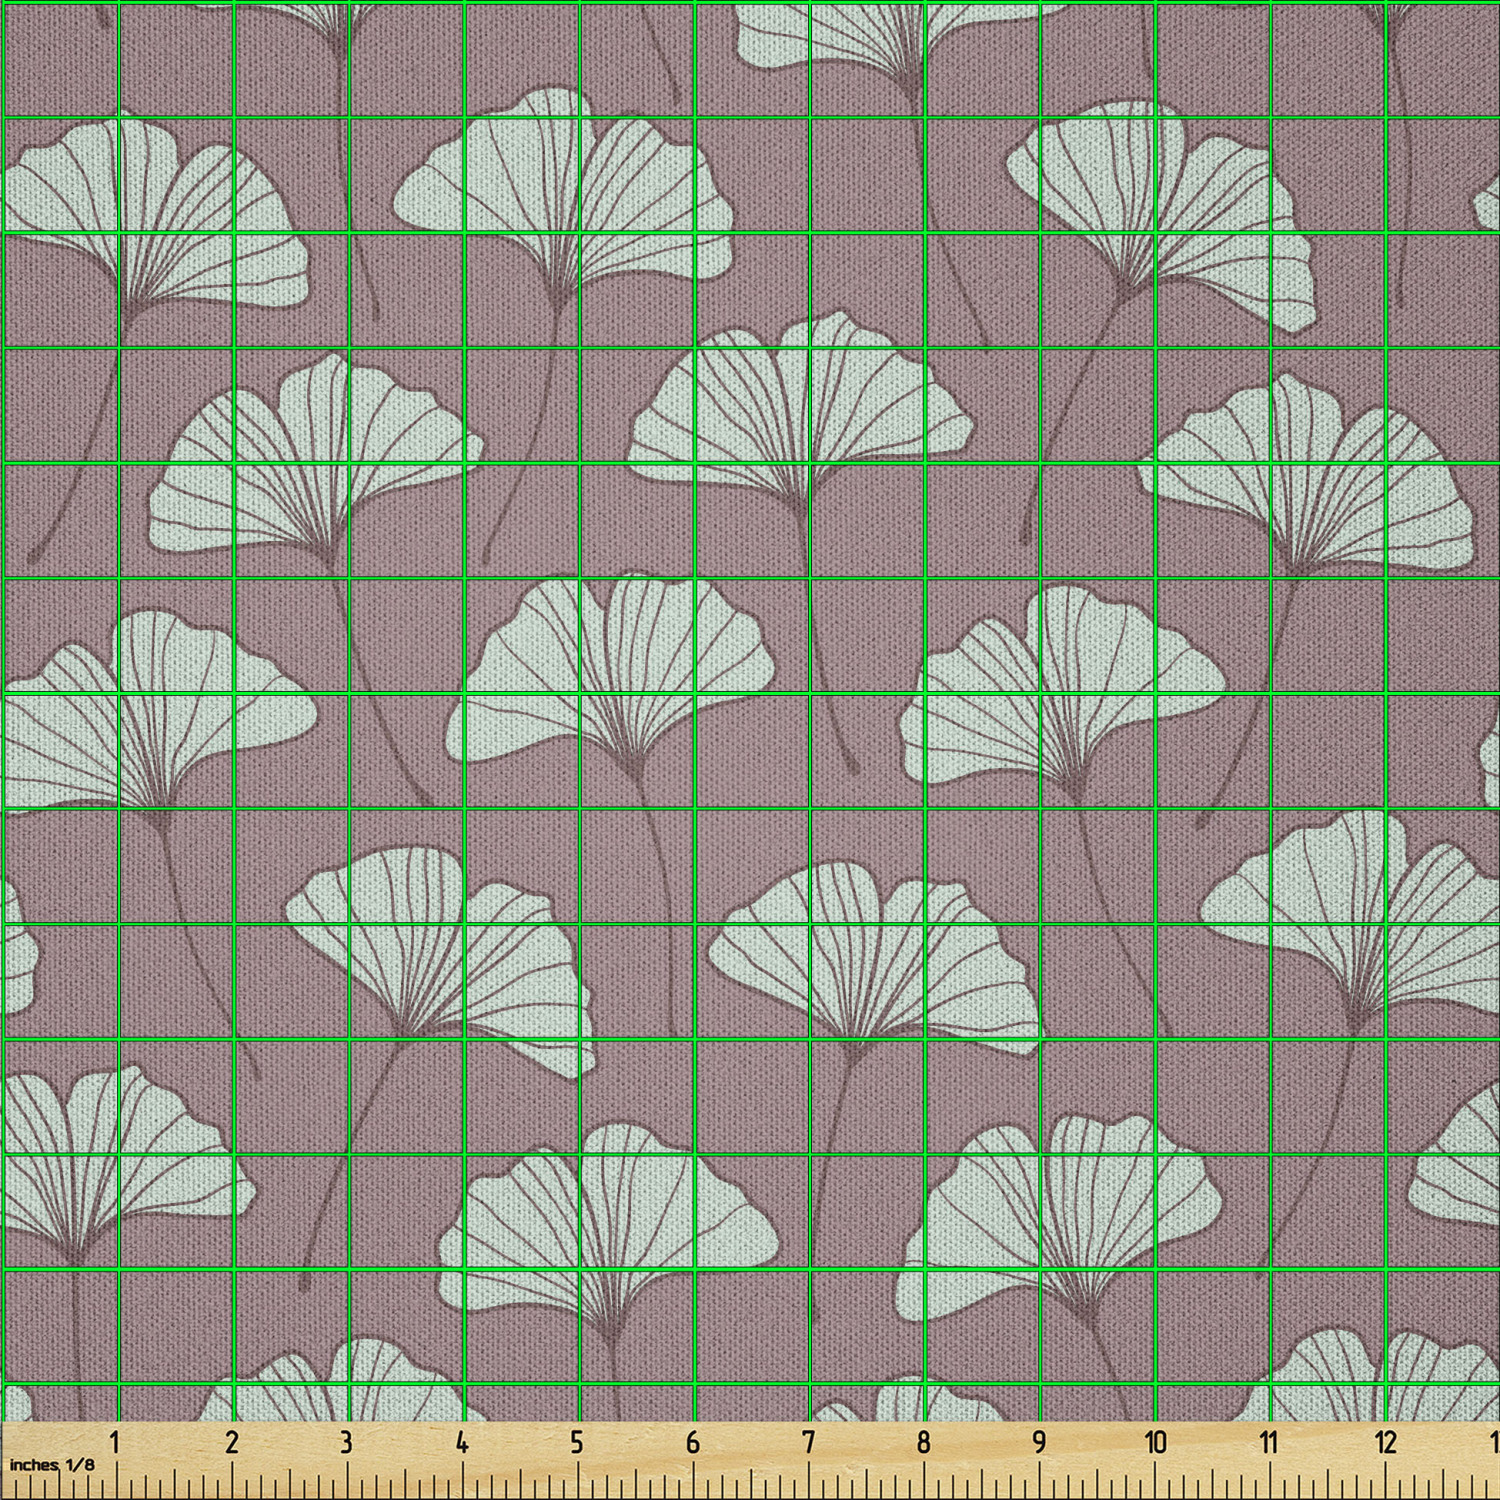Select the 5 inch ruler mark
The width and height of the screenshot is (1500, 1500).
click(x=577, y=1442)
